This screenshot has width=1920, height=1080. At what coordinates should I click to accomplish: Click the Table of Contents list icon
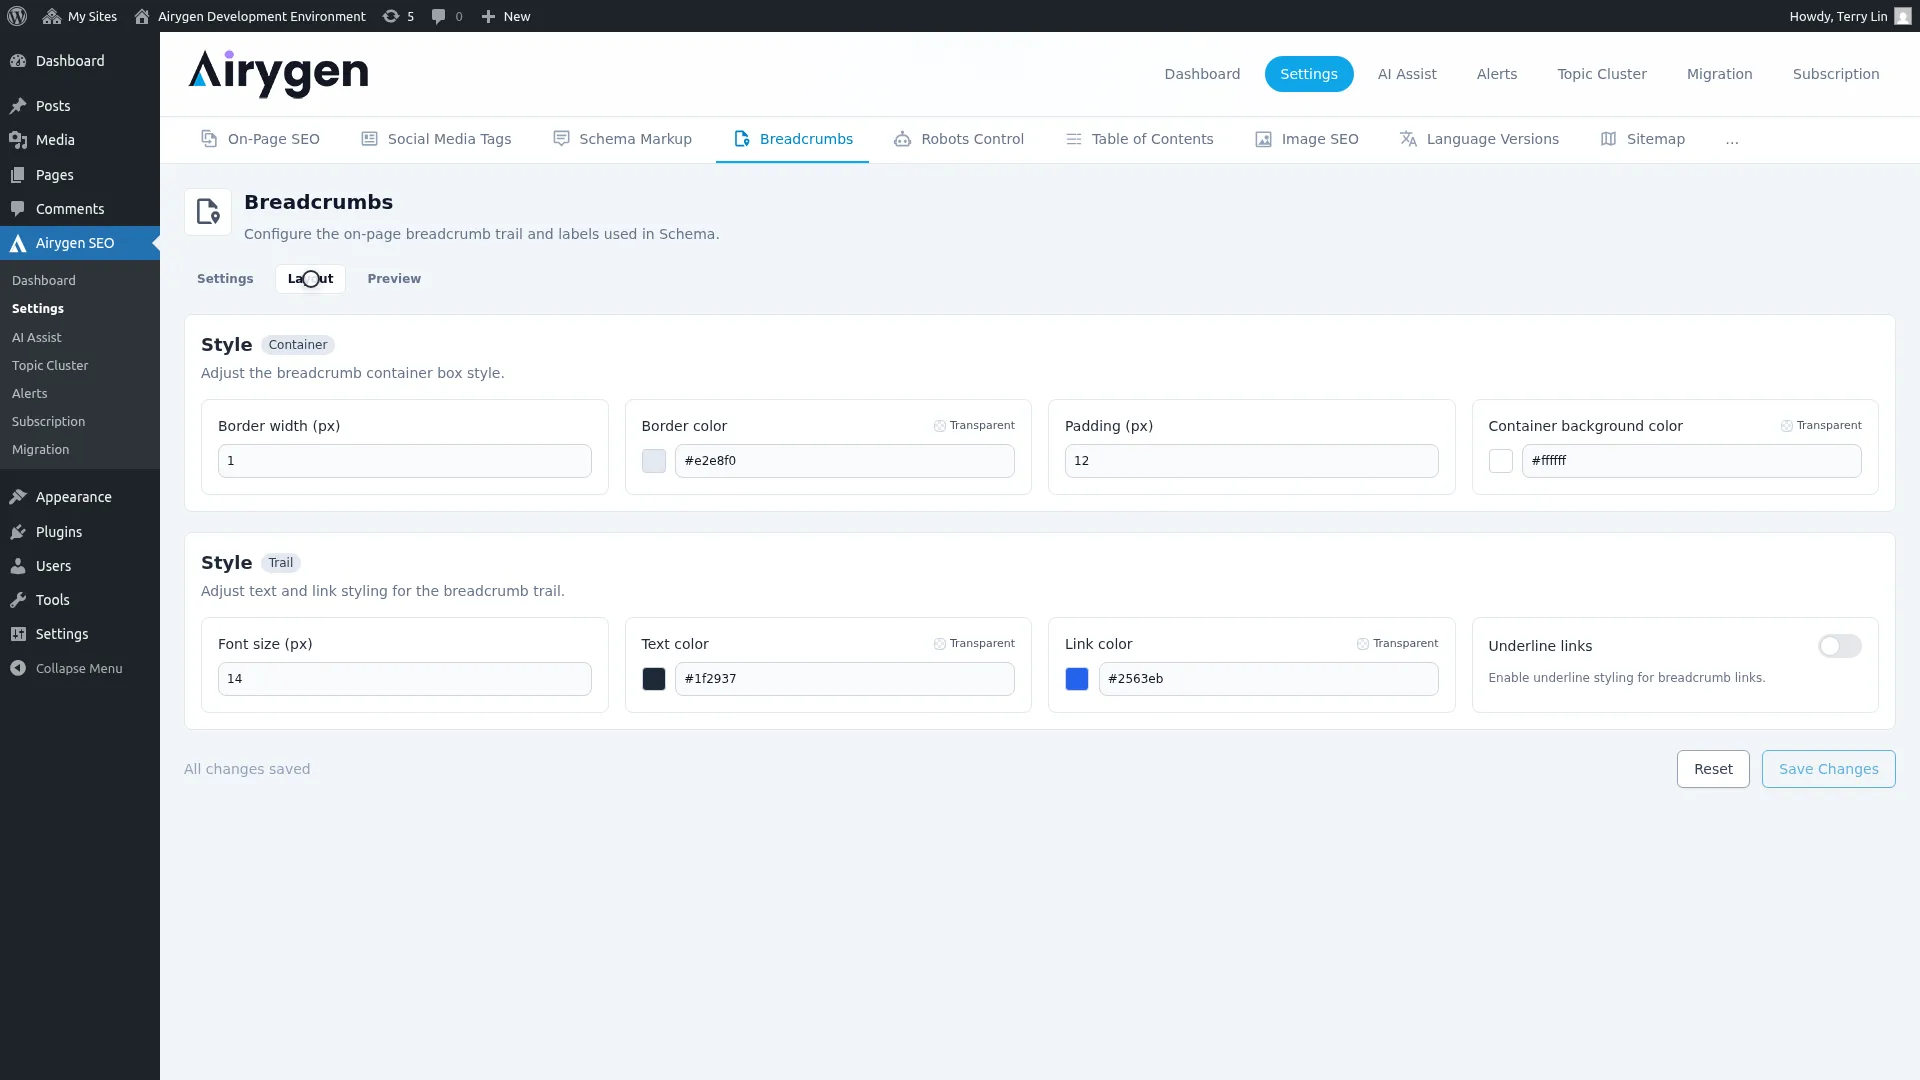click(1074, 139)
